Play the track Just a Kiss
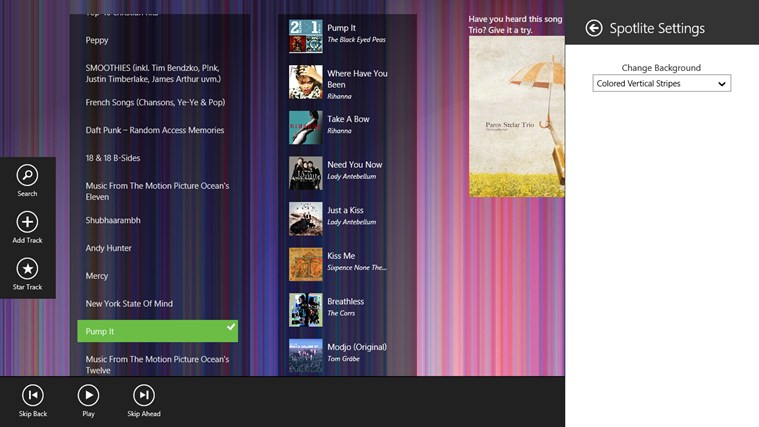This screenshot has height=427, width=759. point(345,210)
